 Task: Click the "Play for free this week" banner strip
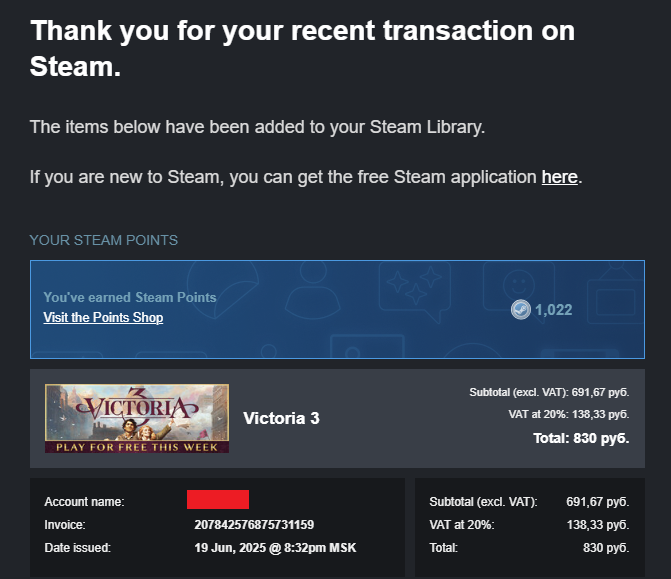click(137, 447)
